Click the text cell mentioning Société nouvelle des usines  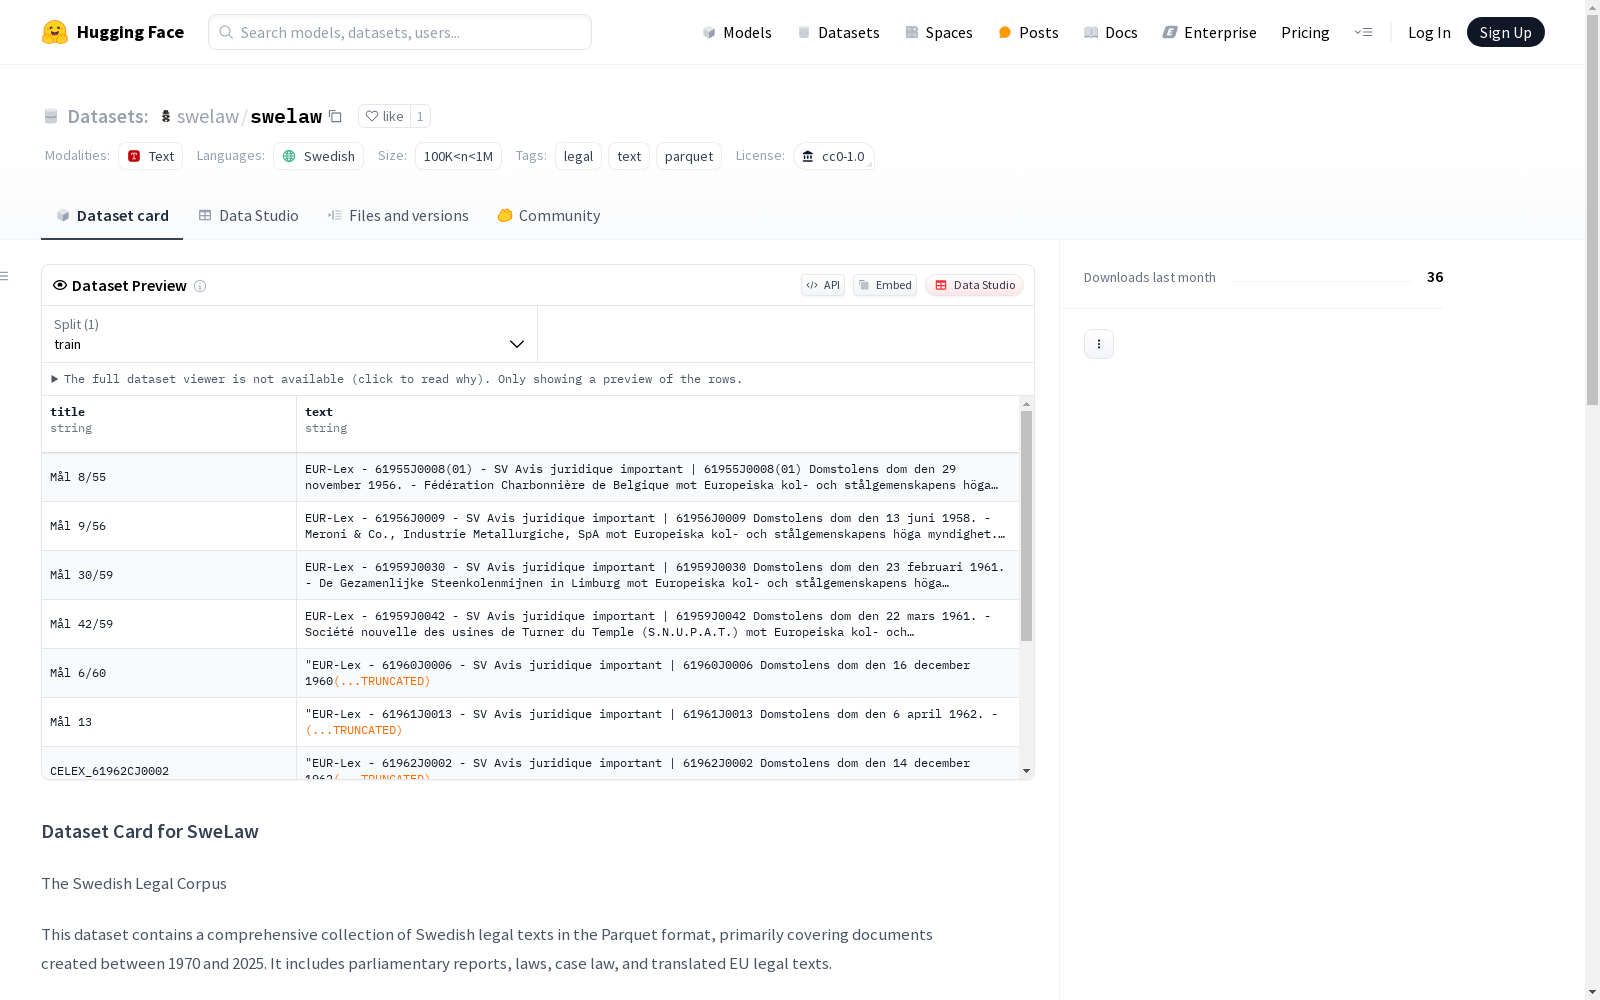click(x=658, y=624)
